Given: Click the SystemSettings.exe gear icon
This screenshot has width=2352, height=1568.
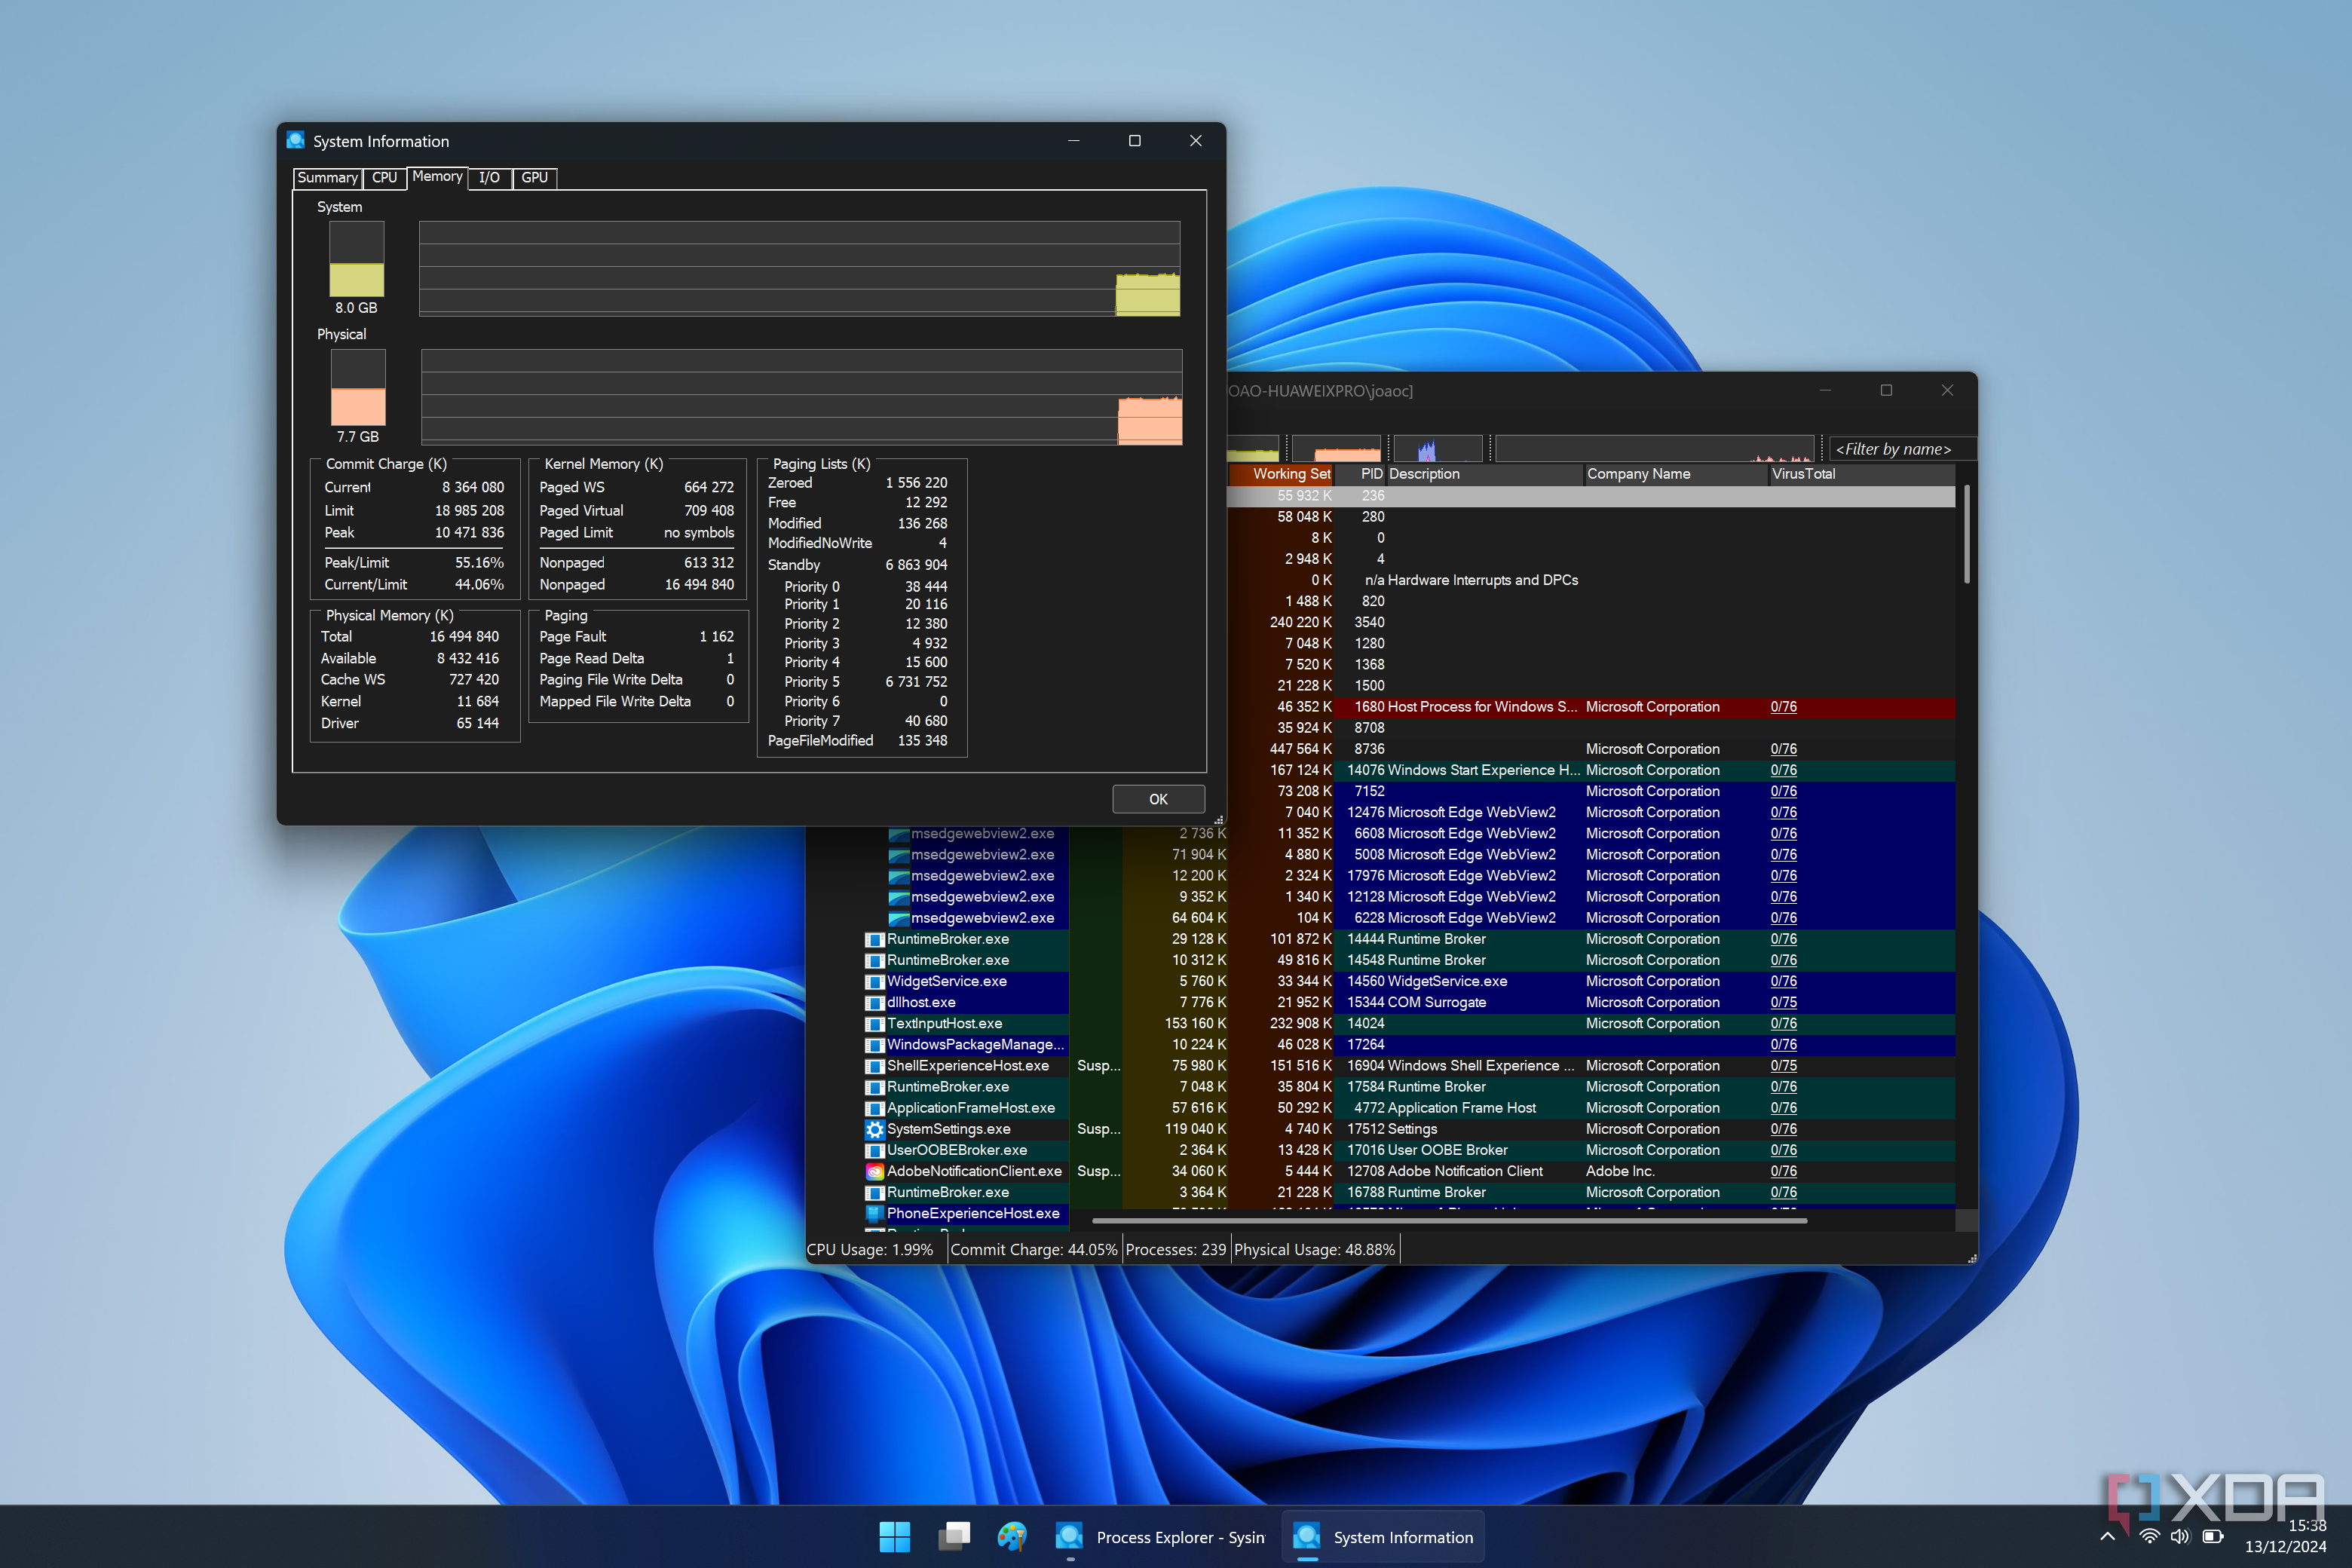Looking at the screenshot, I should pos(875,1129).
